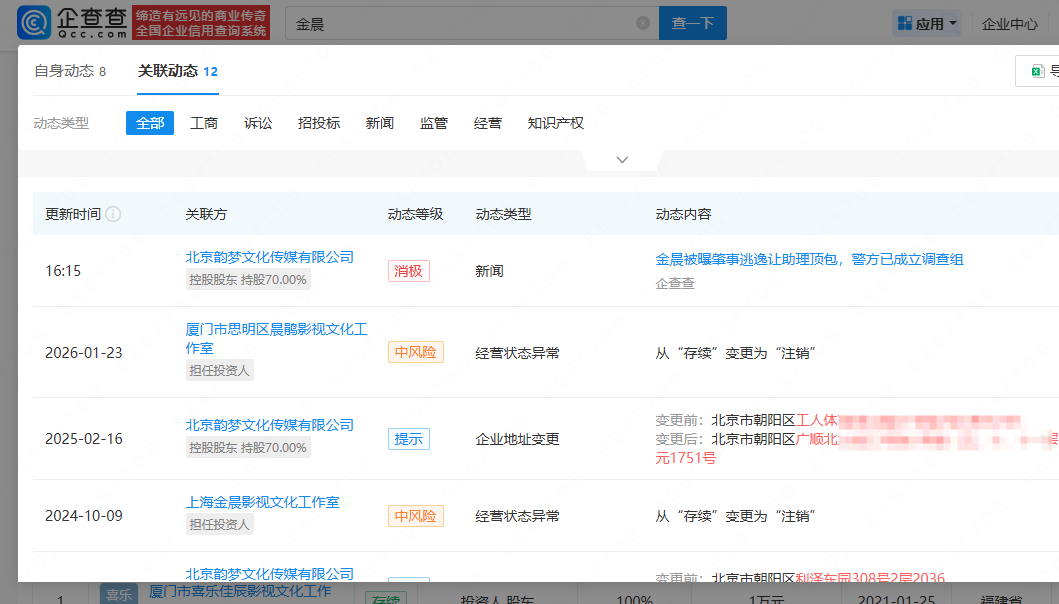Viewport: 1059px width, 604px height.
Task: Clear the search box text
Action: [643, 23]
